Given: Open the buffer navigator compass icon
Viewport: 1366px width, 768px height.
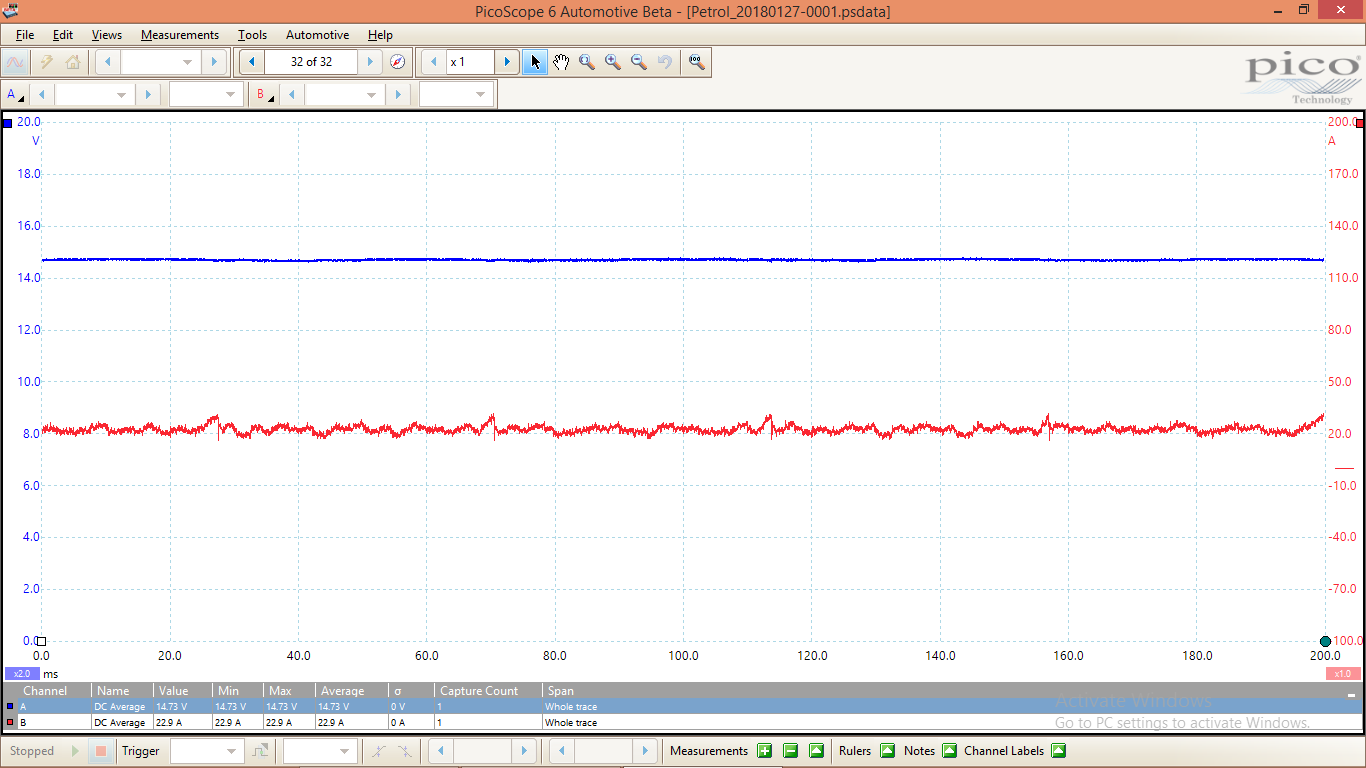Looking at the screenshot, I should pyautogui.click(x=397, y=62).
